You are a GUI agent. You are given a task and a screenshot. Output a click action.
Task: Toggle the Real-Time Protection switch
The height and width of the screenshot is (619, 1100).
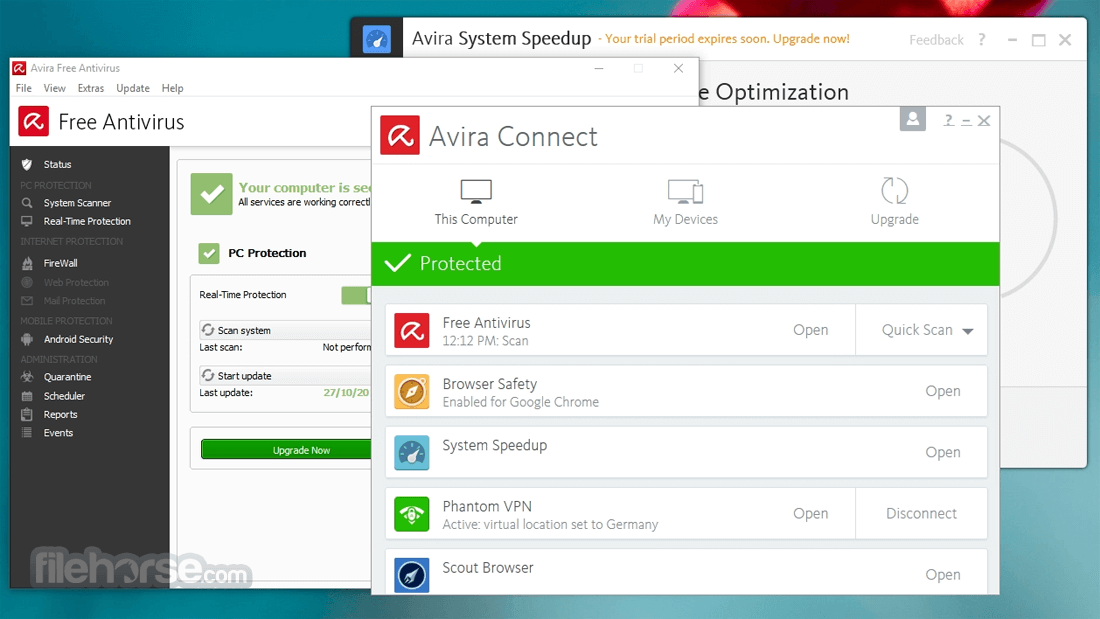[356, 295]
